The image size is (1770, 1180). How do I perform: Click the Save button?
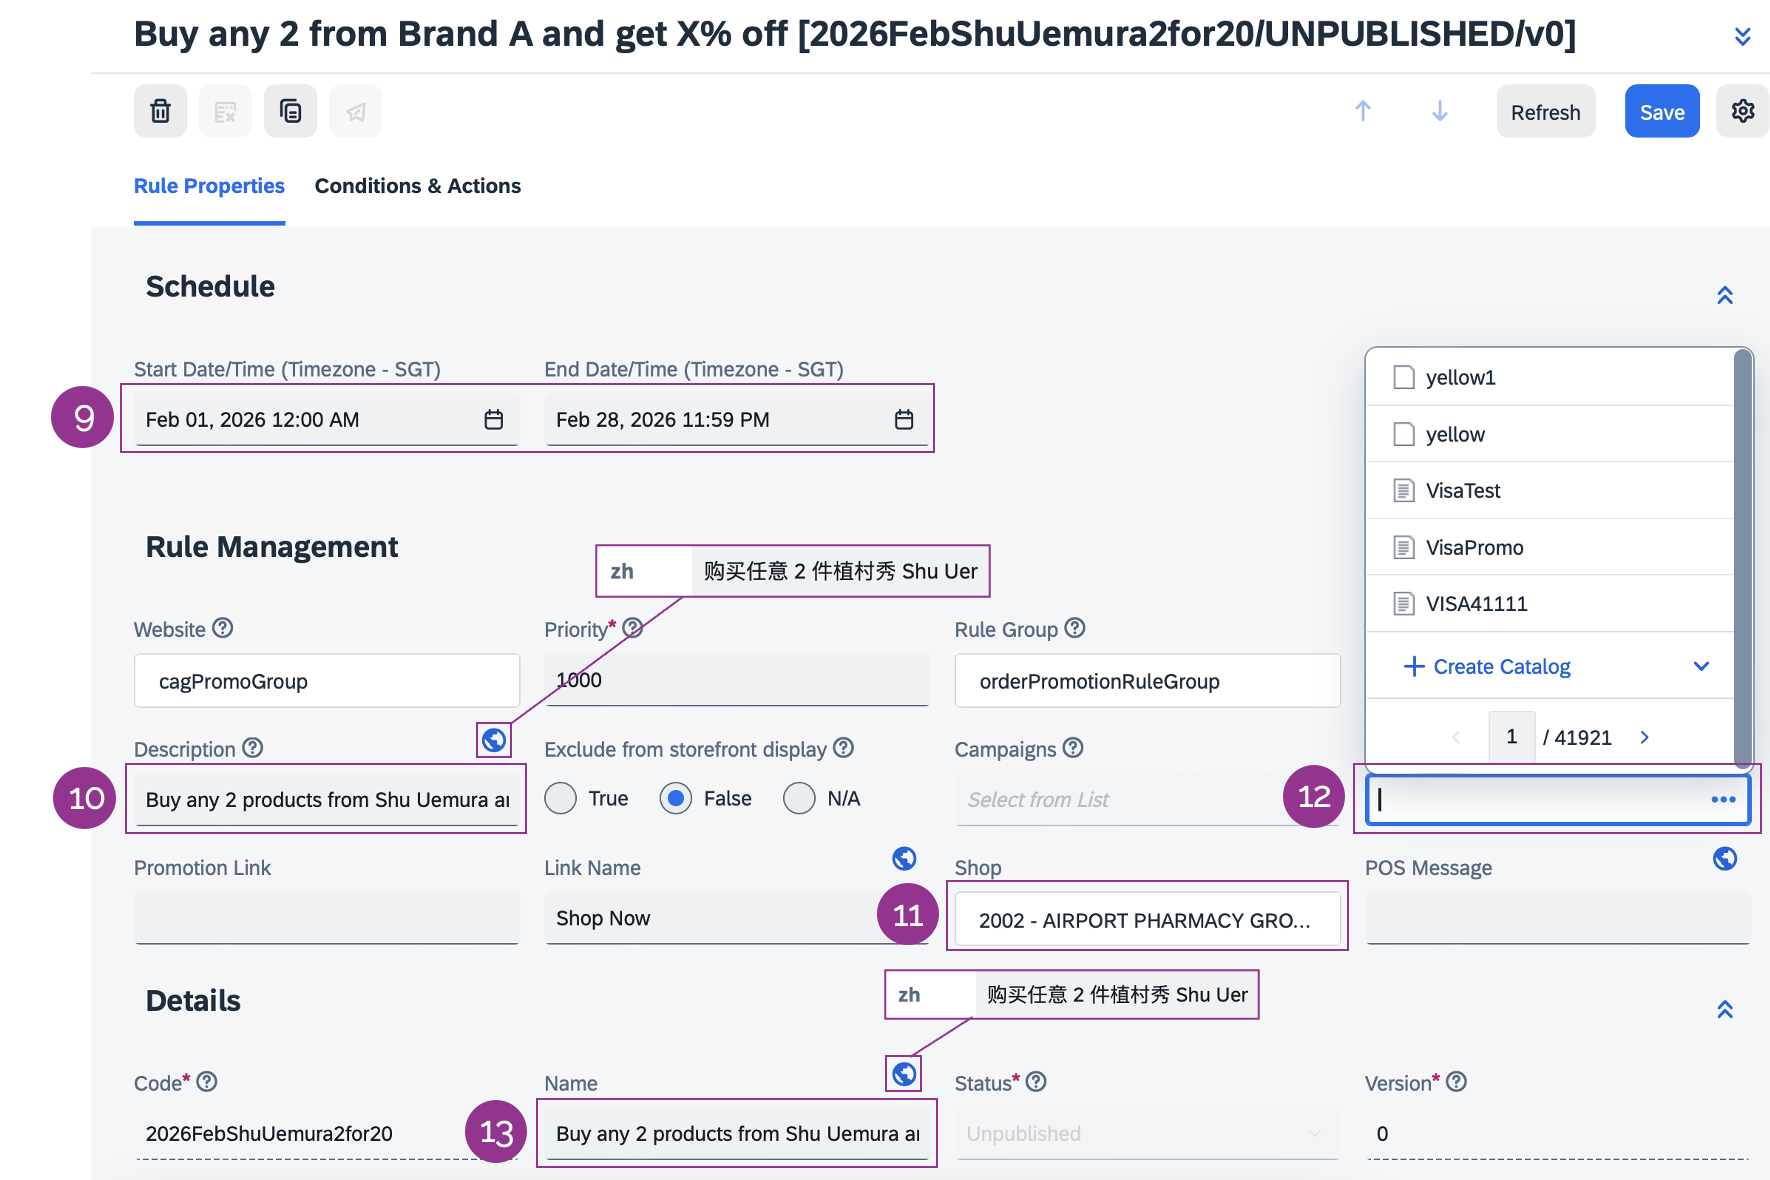click(x=1661, y=112)
